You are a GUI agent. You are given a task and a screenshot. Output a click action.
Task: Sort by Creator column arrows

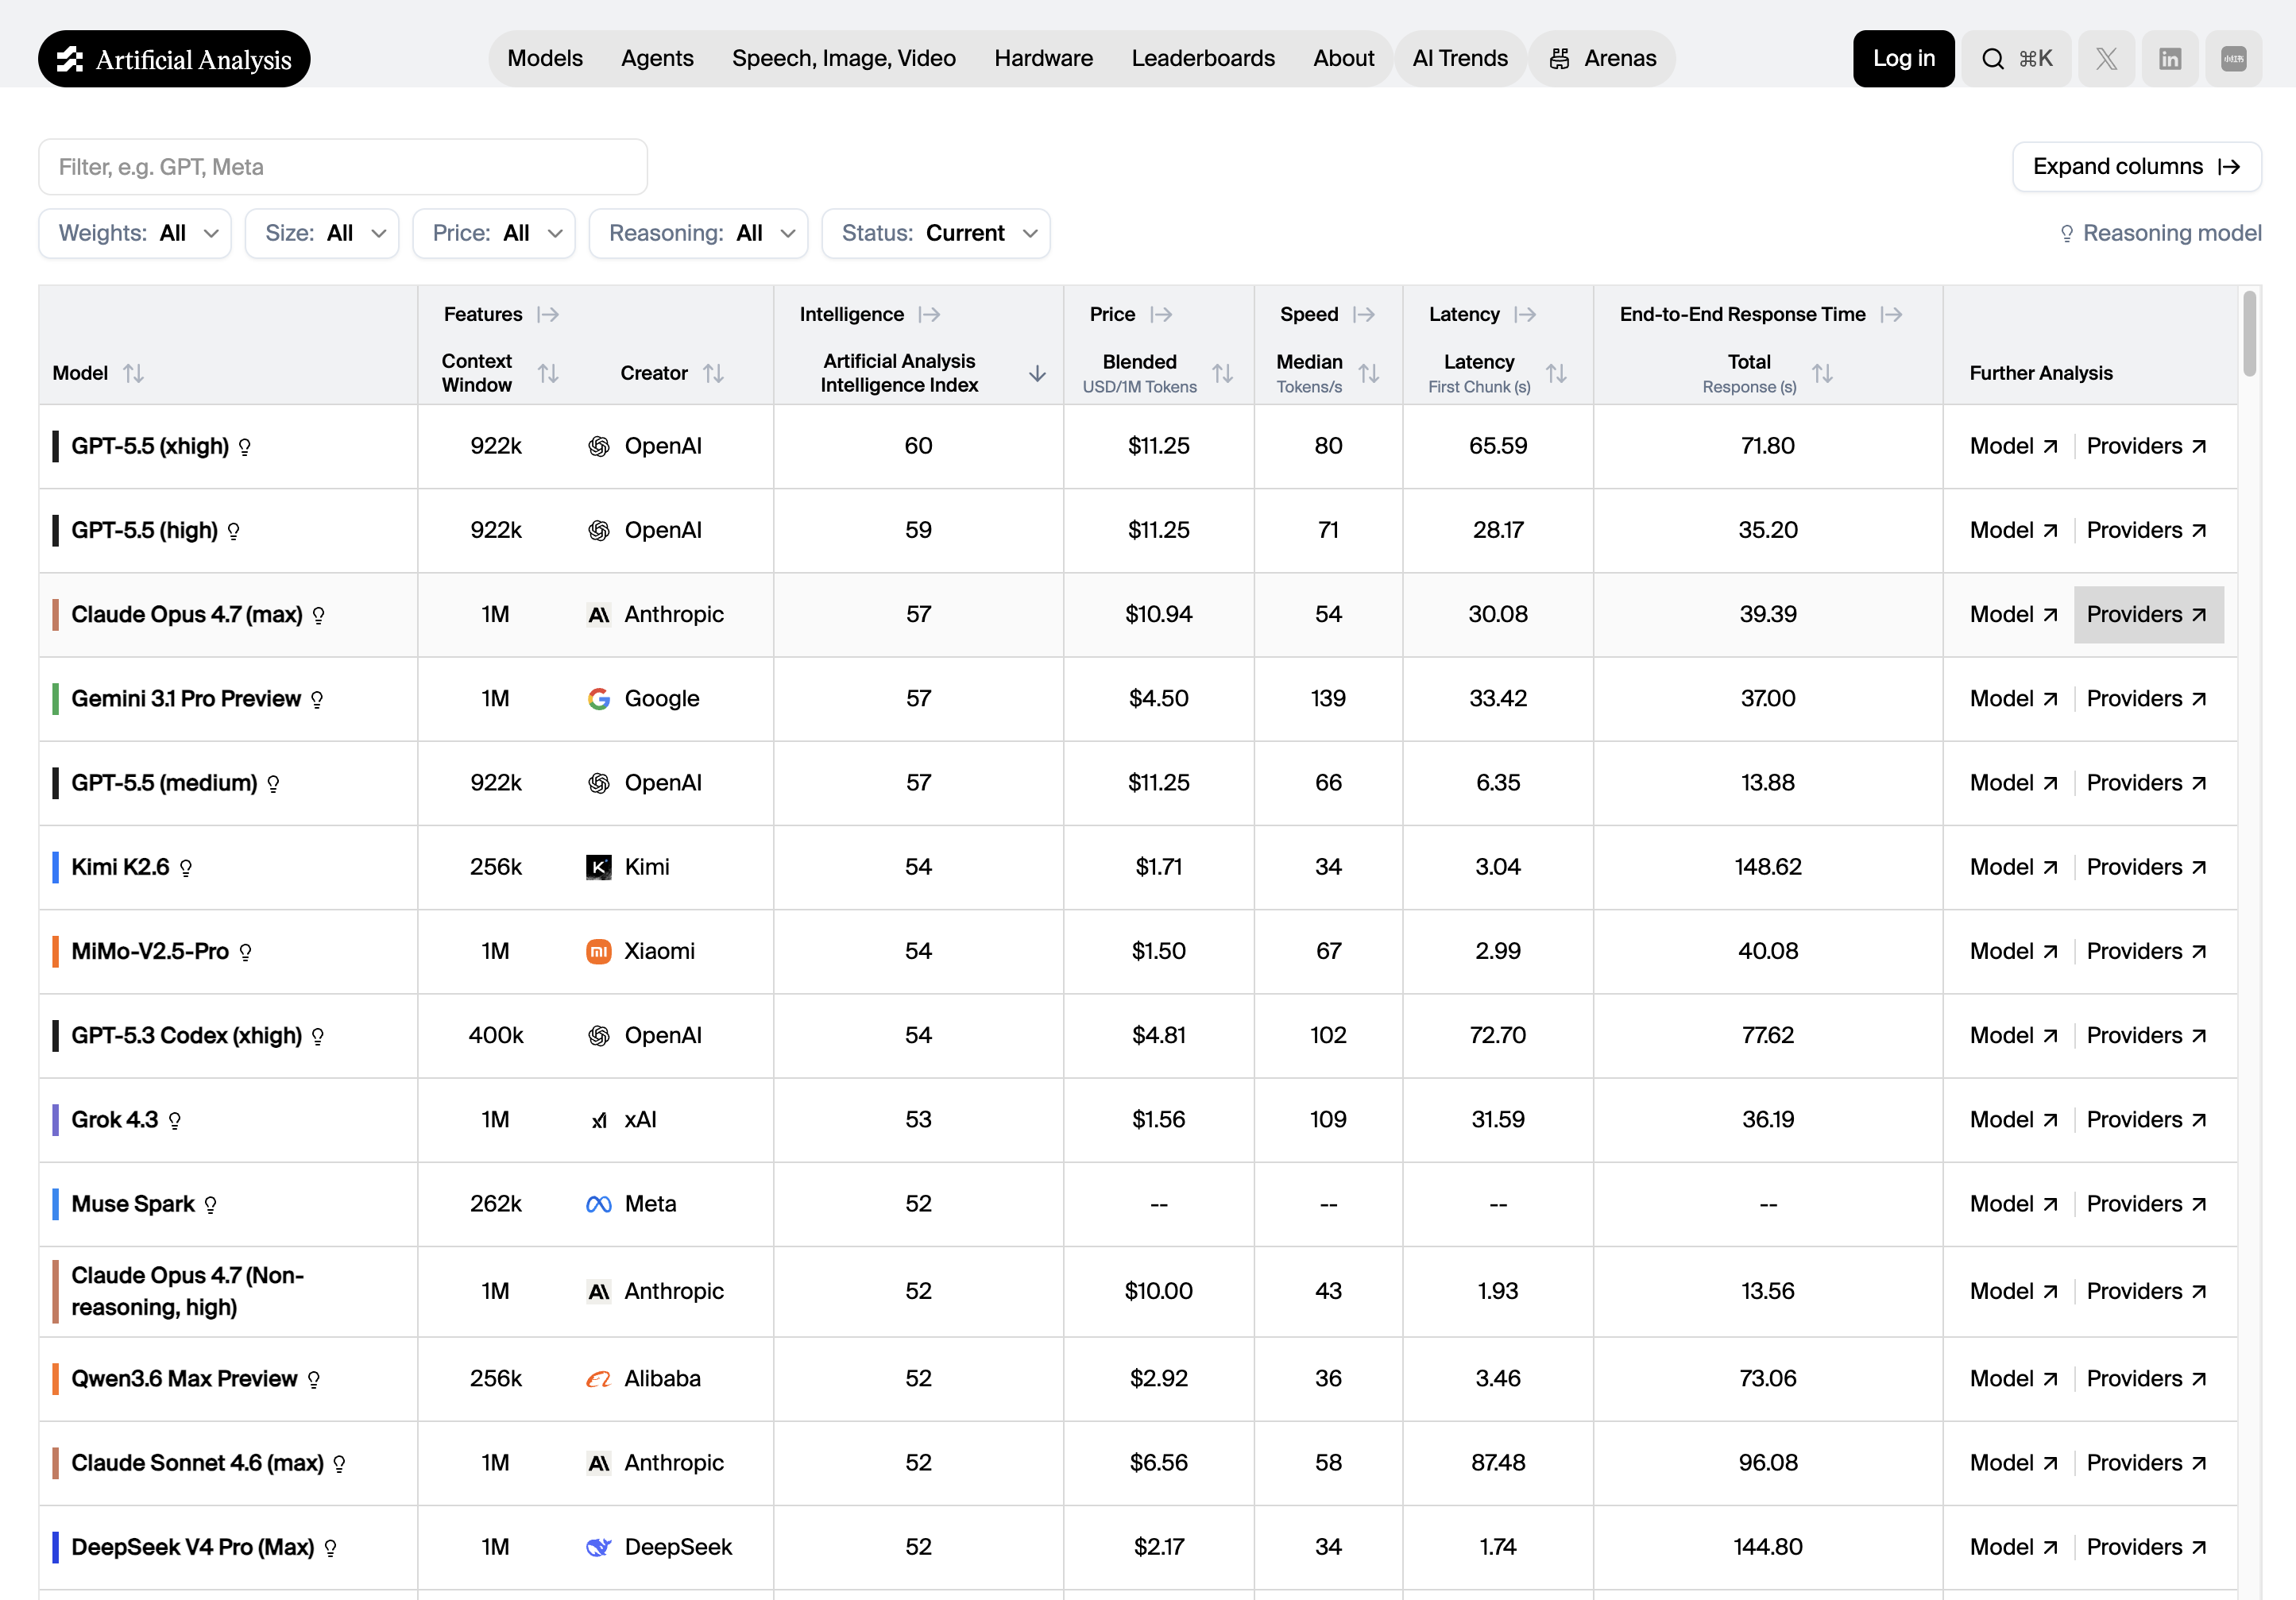tap(713, 373)
